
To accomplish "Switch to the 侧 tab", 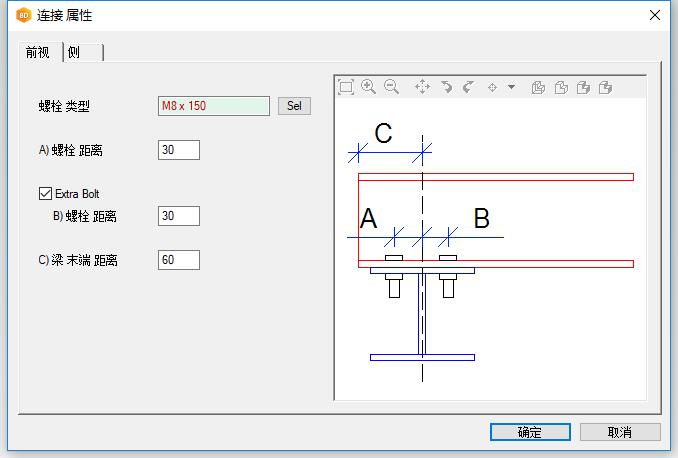I will point(83,52).
